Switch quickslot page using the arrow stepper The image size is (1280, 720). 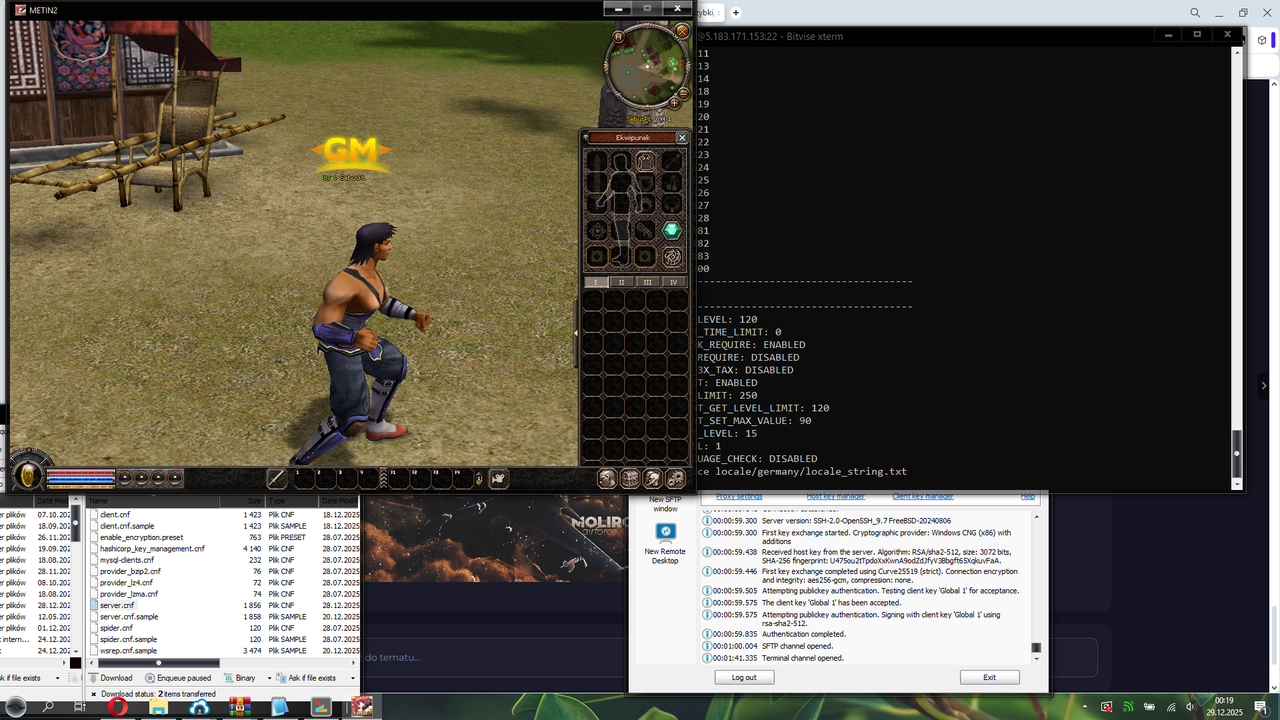[480, 479]
